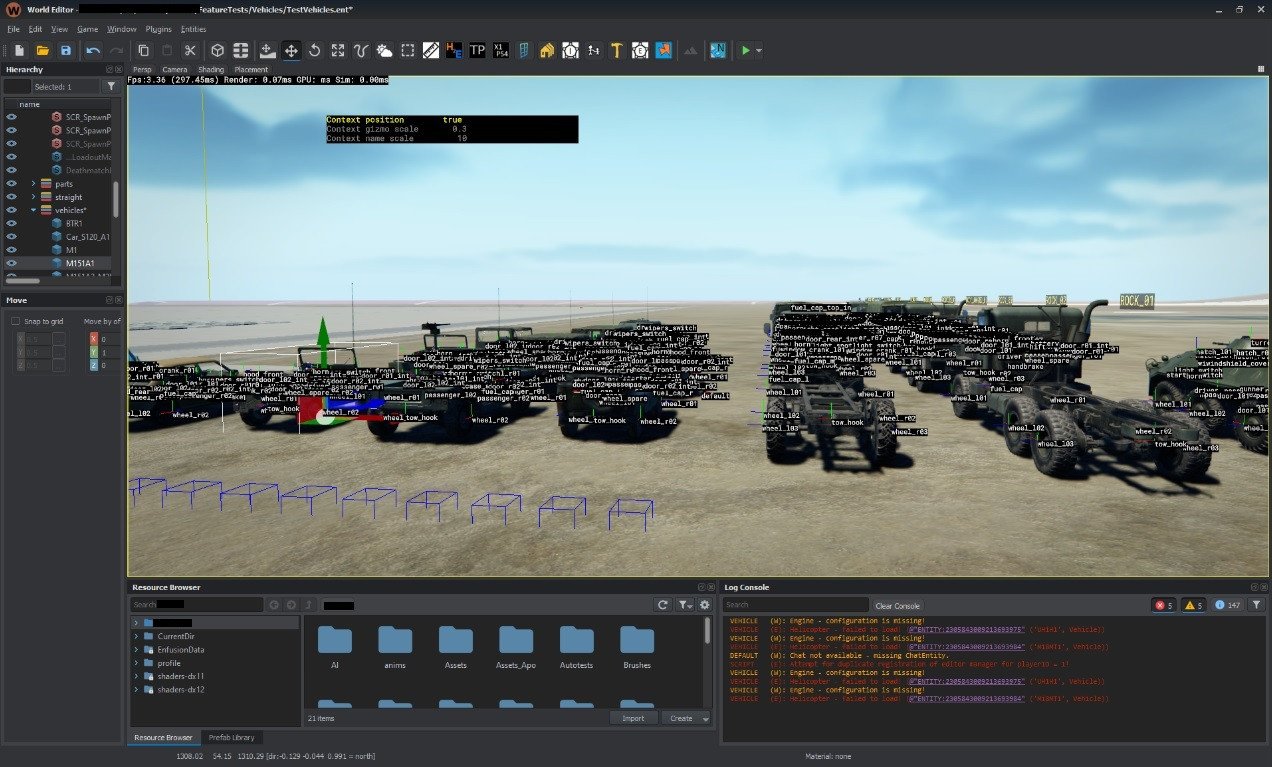Undo the last action
The width and height of the screenshot is (1272, 767).
(x=93, y=50)
